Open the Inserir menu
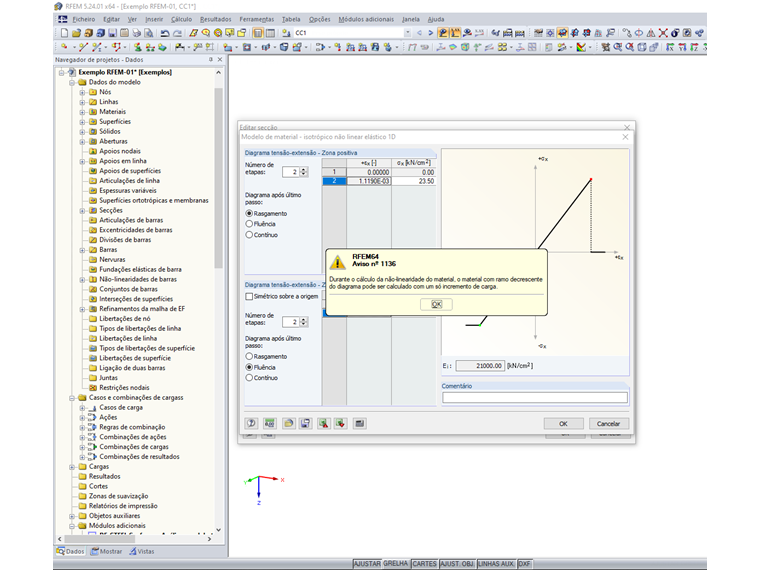This screenshot has height=570, width=760. (x=154, y=19)
